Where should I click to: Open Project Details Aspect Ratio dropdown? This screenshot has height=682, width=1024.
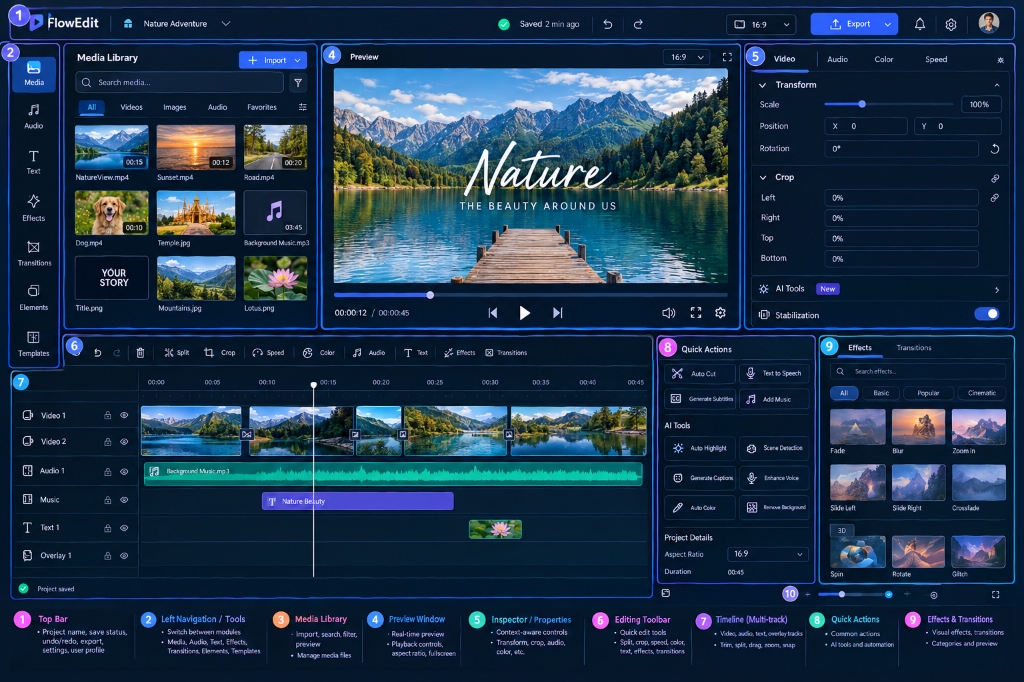pyautogui.click(x=768, y=554)
